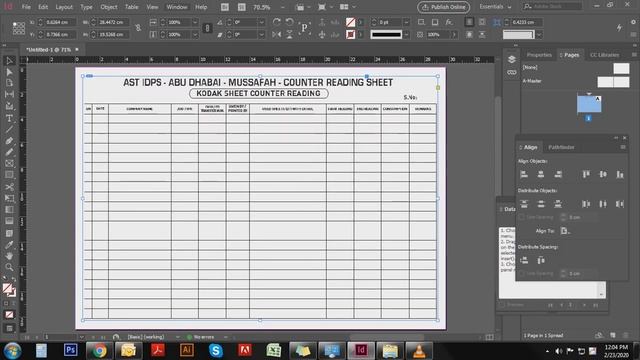Select the Pen tool
Image resolution: width=640 pixels, height=360 pixels.
tap(9, 141)
